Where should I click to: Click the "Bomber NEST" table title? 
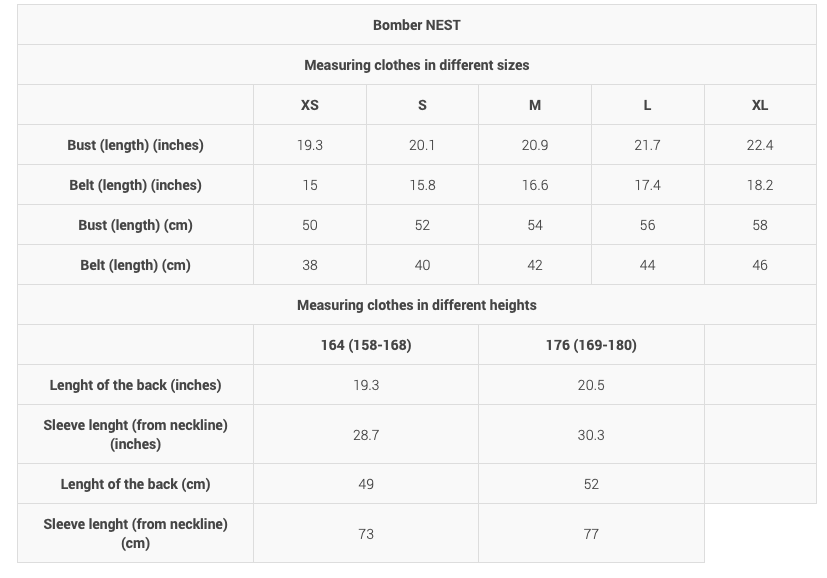(416, 25)
